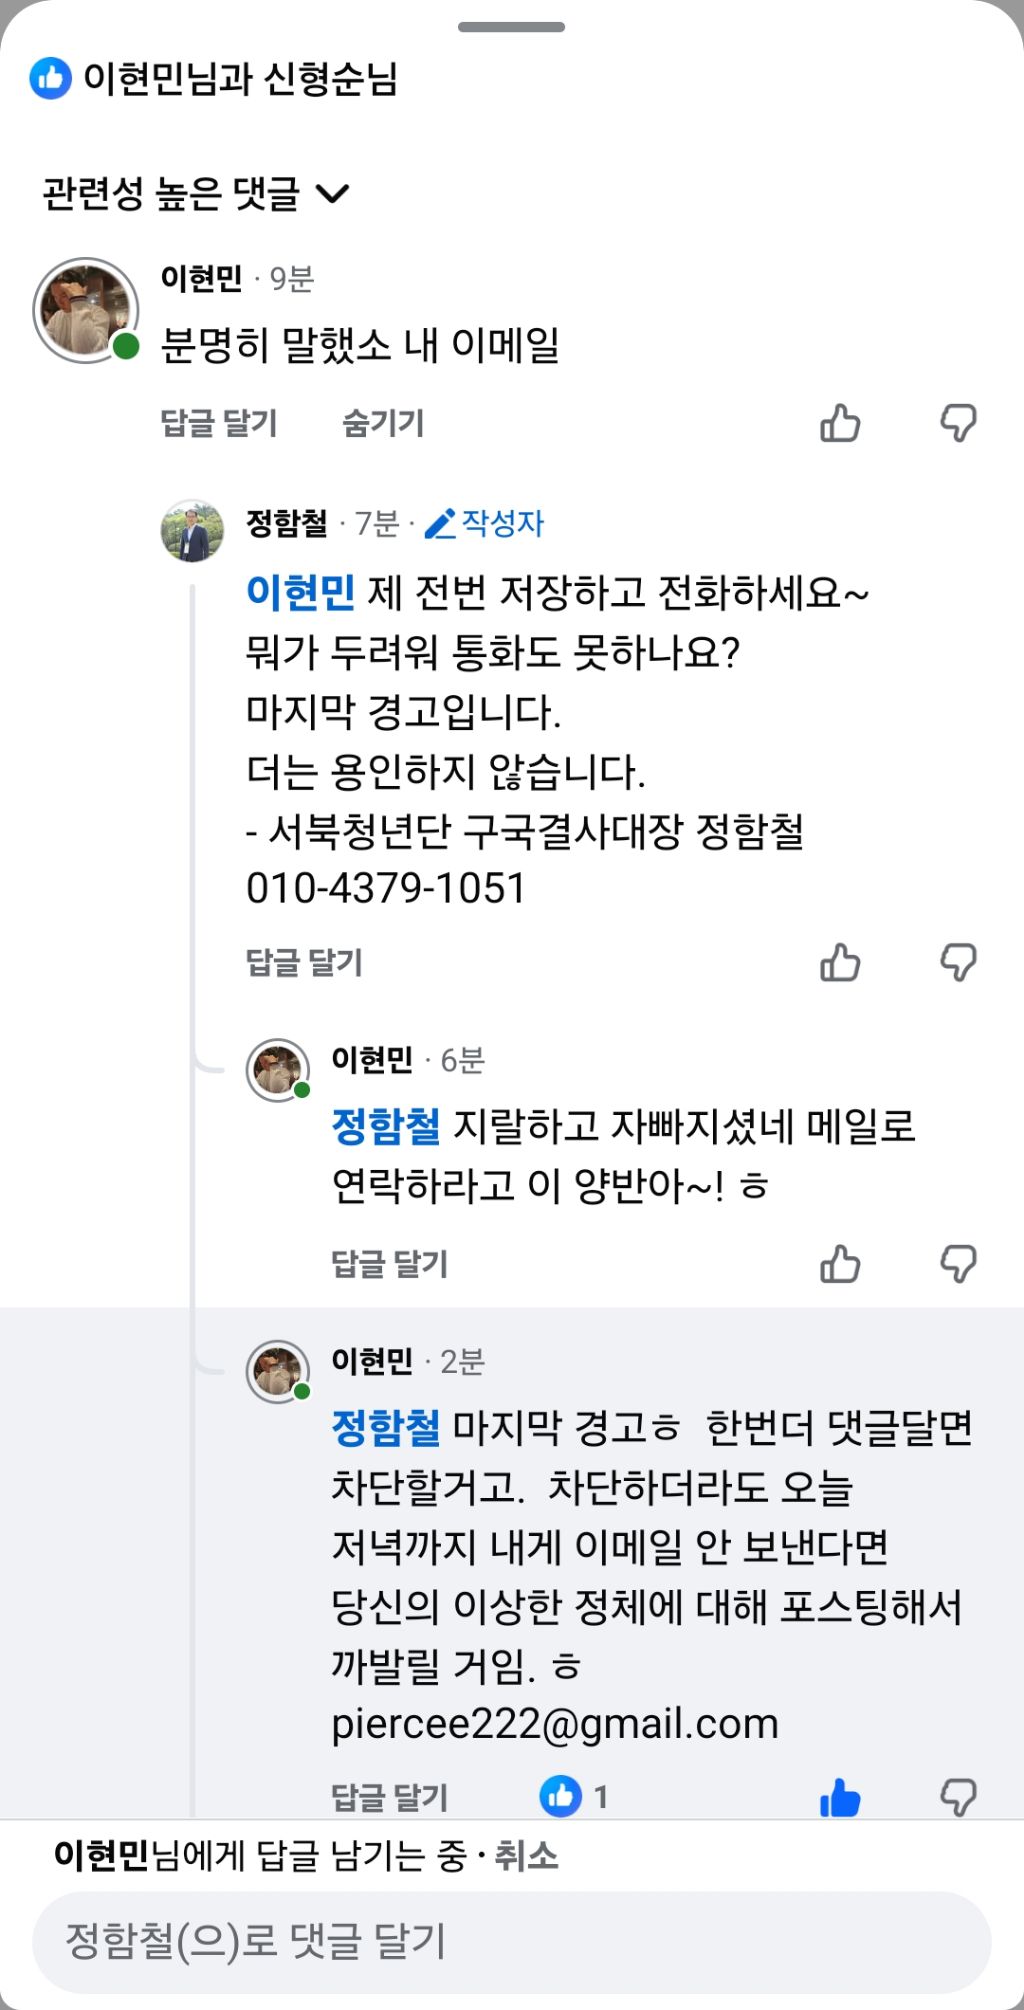
Task: Dislike 이현민's 2-minute-old reply
Action: pyautogui.click(x=958, y=1797)
